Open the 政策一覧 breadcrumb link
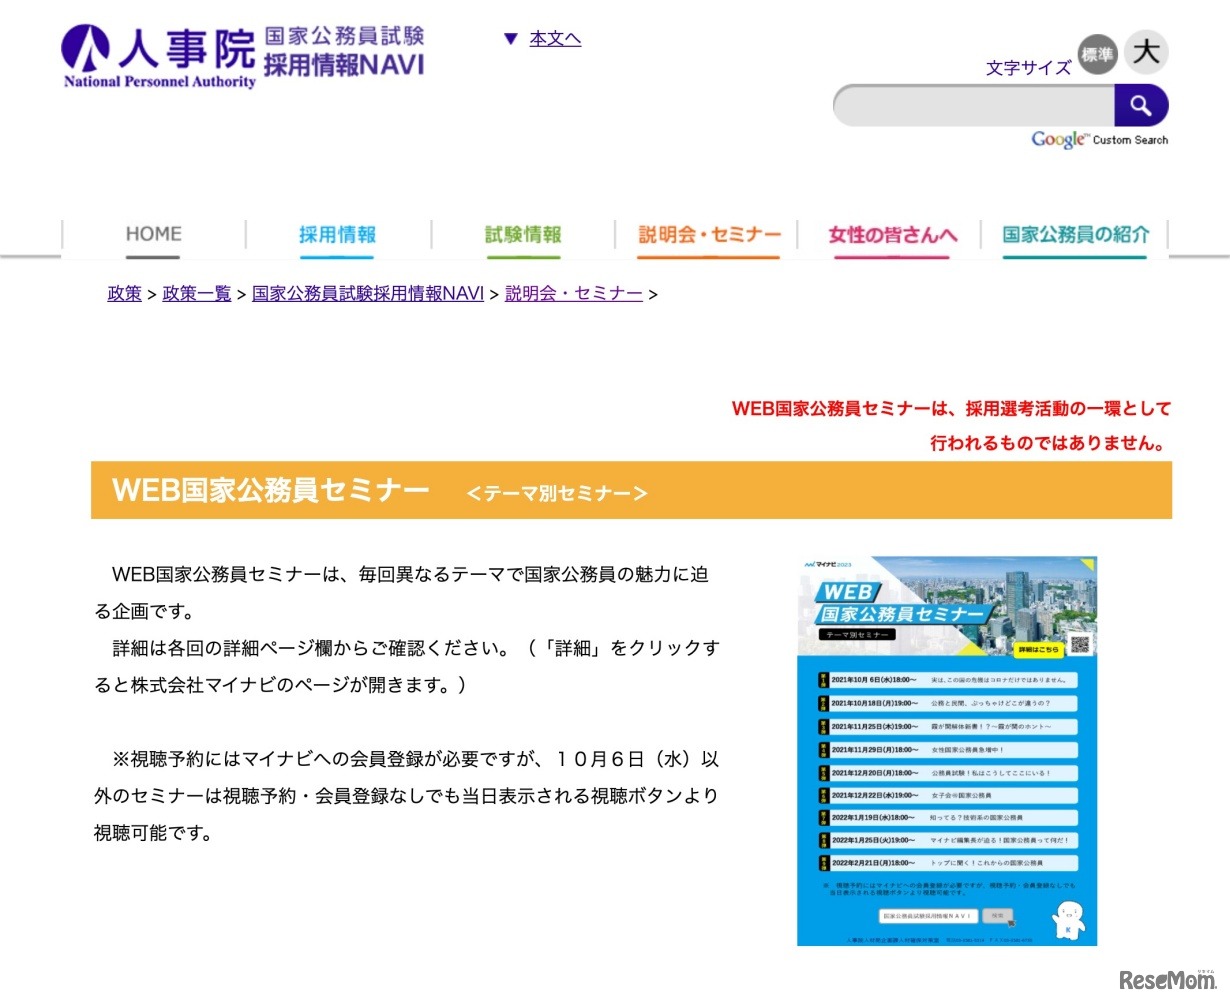The height and width of the screenshot is (1003, 1230). [196, 293]
